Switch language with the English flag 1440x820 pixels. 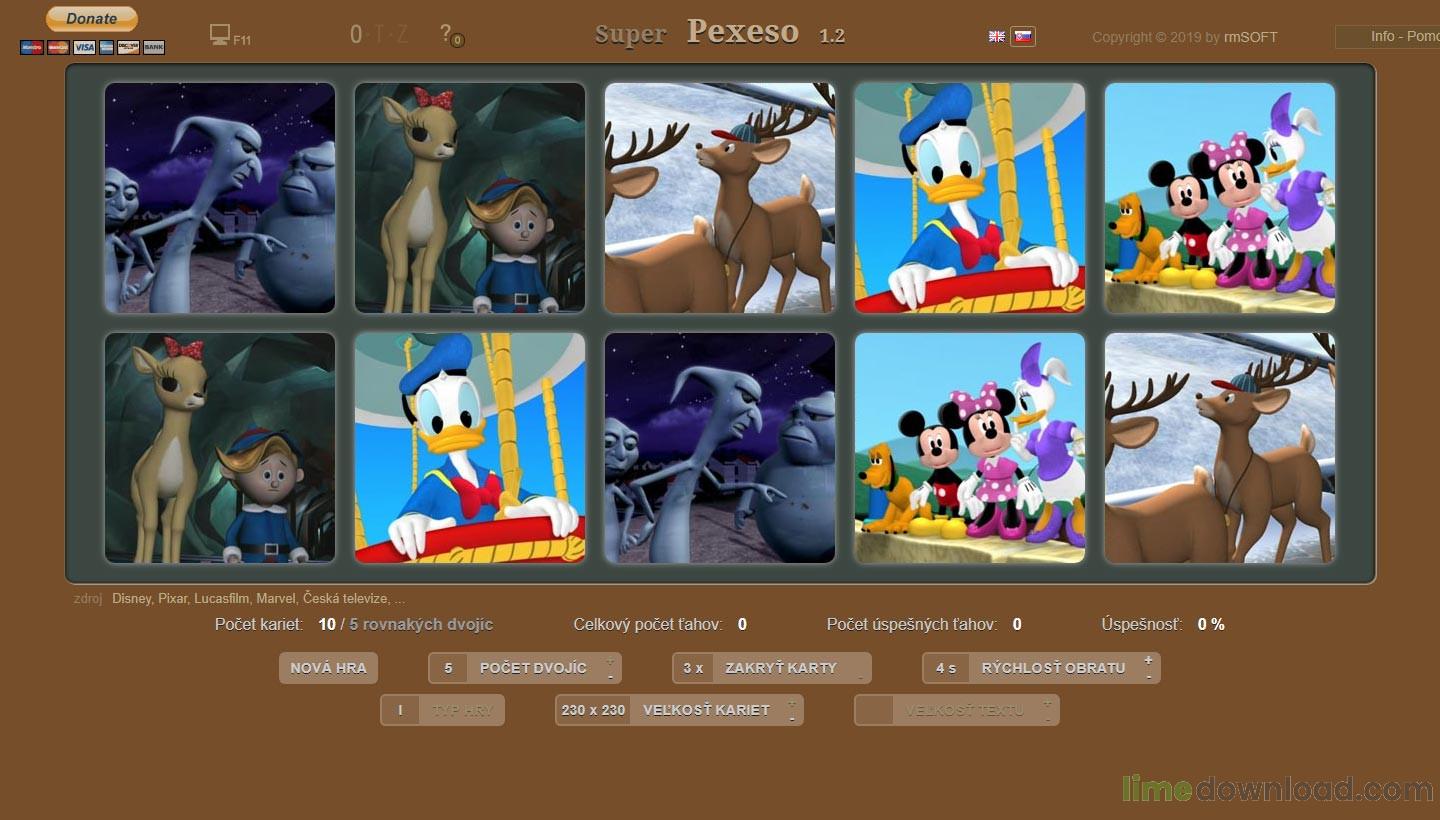(x=997, y=36)
